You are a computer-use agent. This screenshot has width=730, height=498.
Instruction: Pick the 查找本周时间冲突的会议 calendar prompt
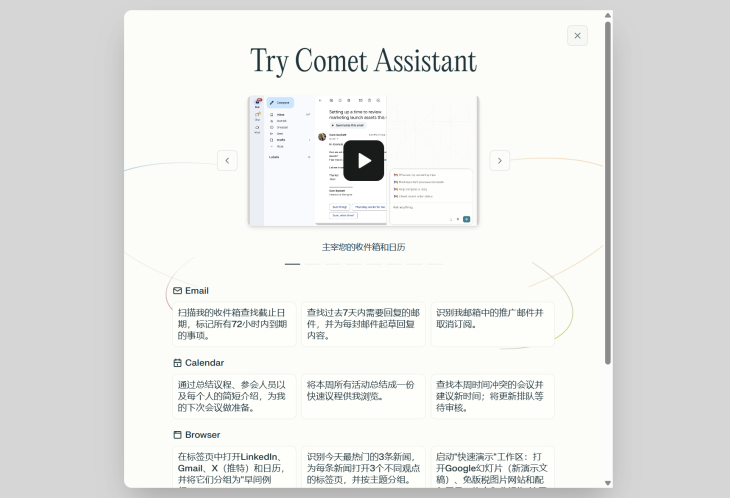click(x=493, y=396)
